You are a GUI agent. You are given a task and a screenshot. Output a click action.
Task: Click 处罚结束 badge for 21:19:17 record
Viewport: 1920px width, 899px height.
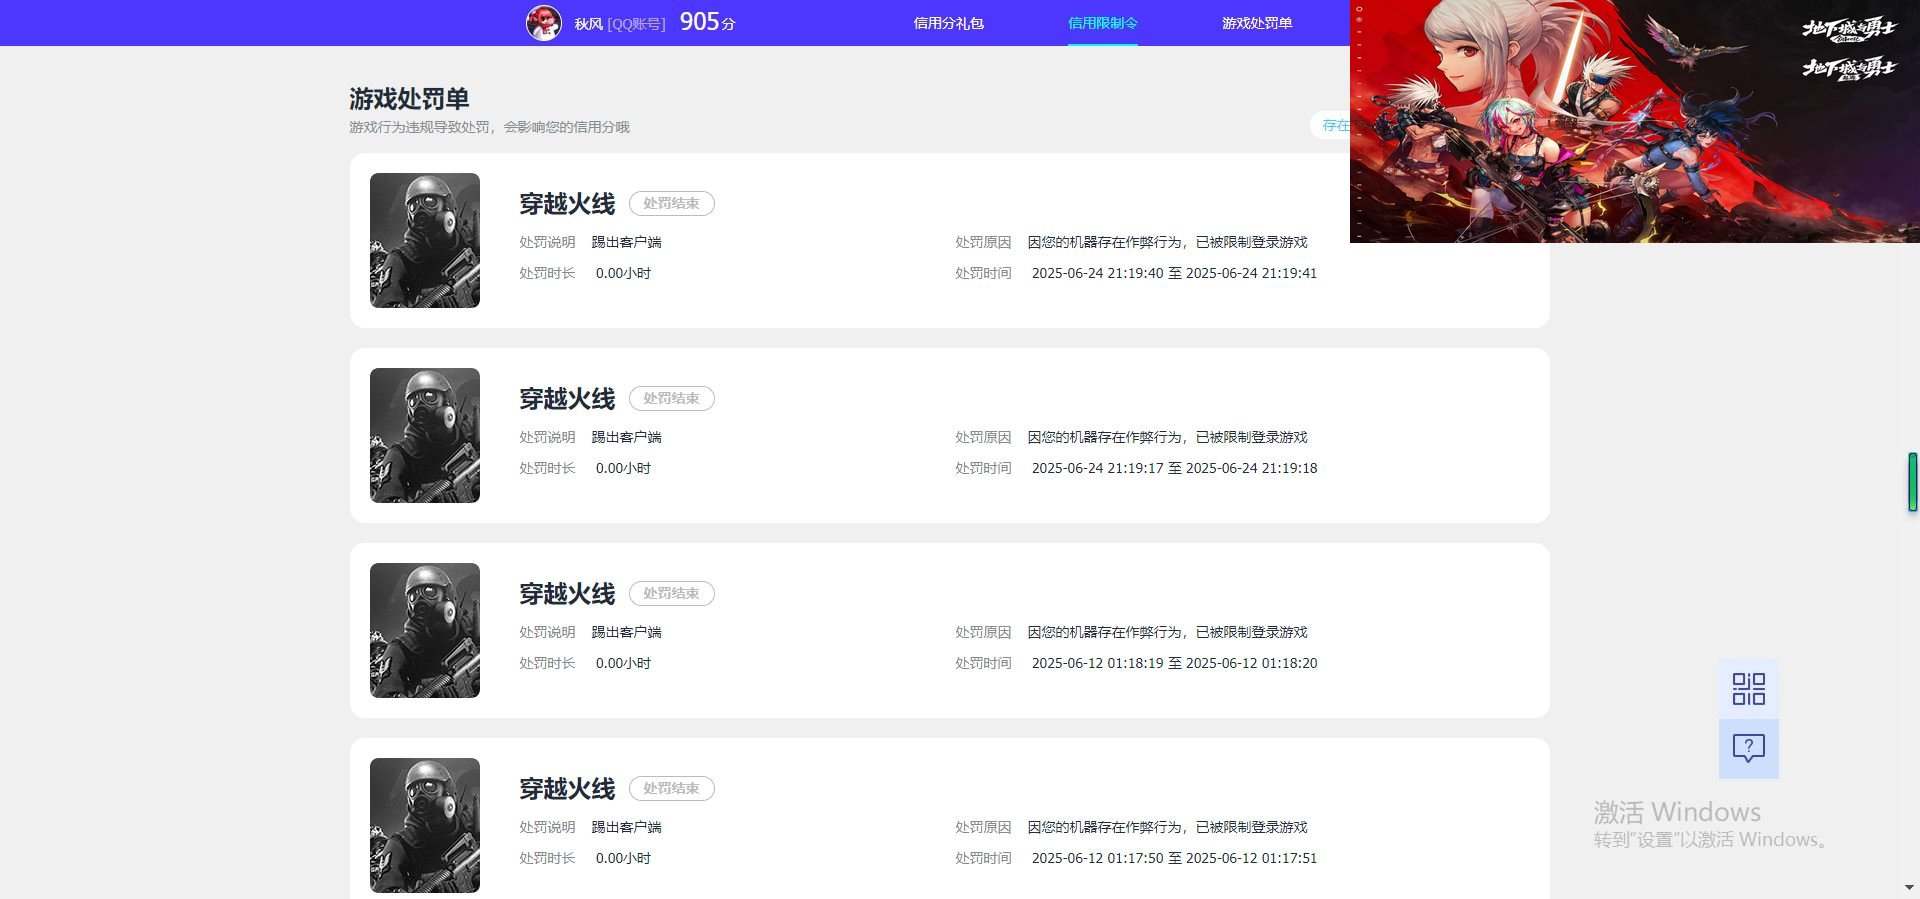pyautogui.click(x=671, y=398)
